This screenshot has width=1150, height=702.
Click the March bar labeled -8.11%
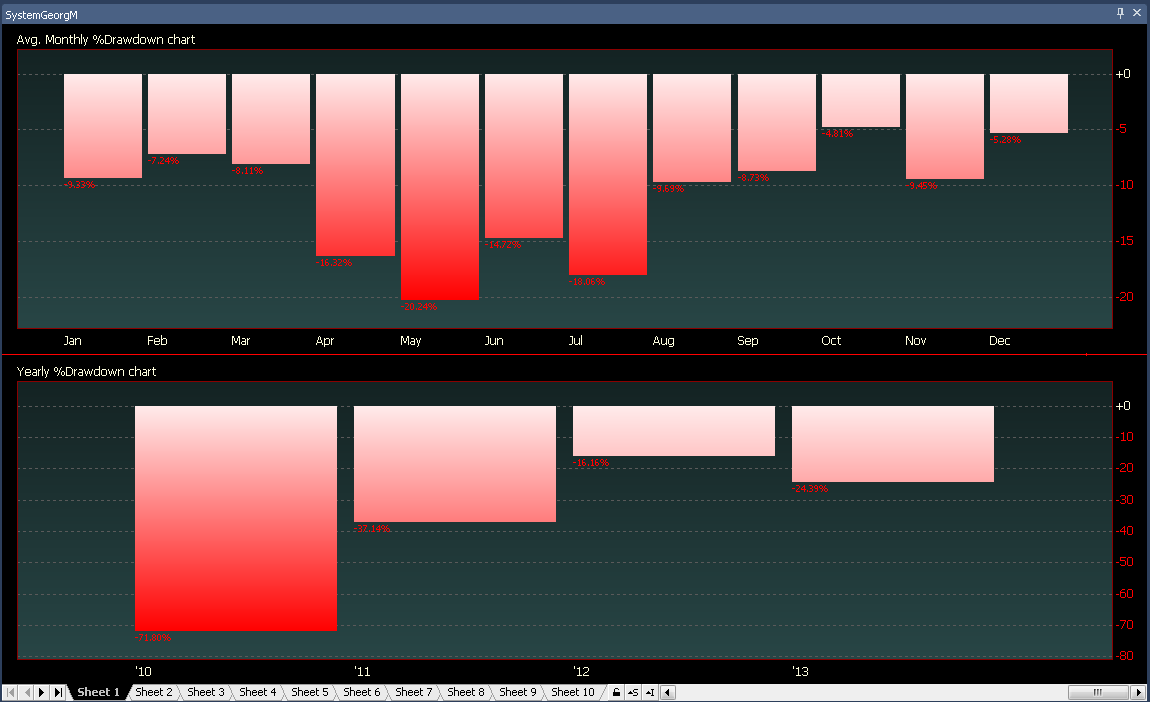[x=271, y=119]
